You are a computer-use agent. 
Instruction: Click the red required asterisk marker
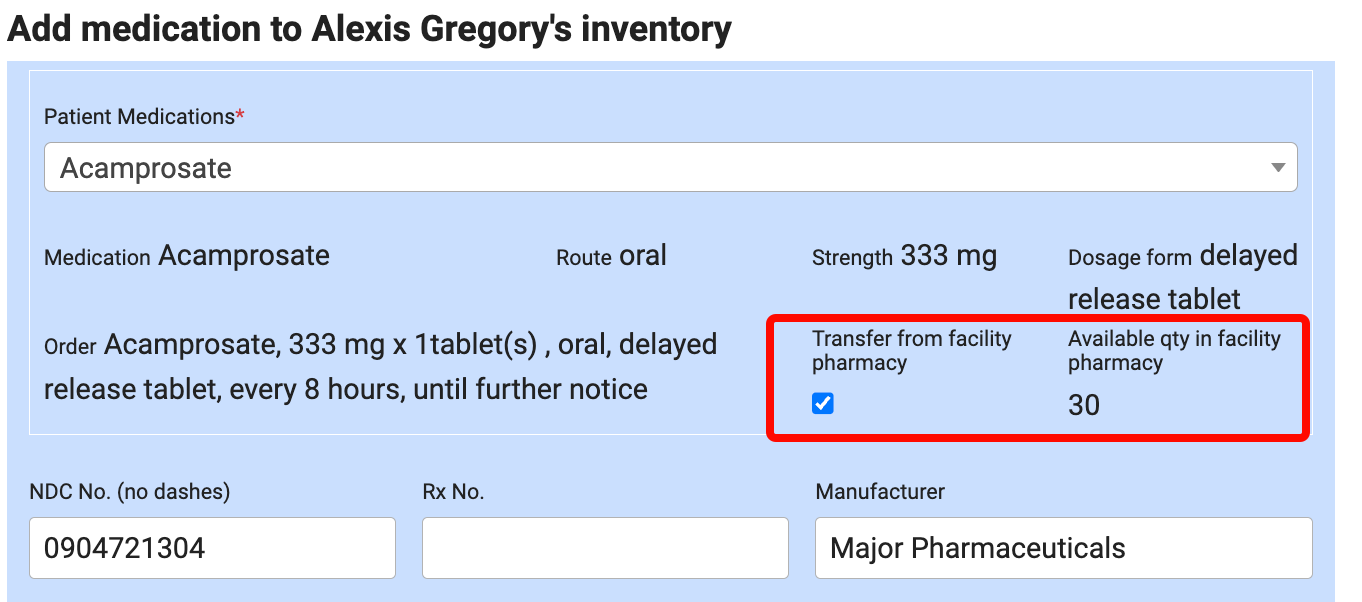240,116
